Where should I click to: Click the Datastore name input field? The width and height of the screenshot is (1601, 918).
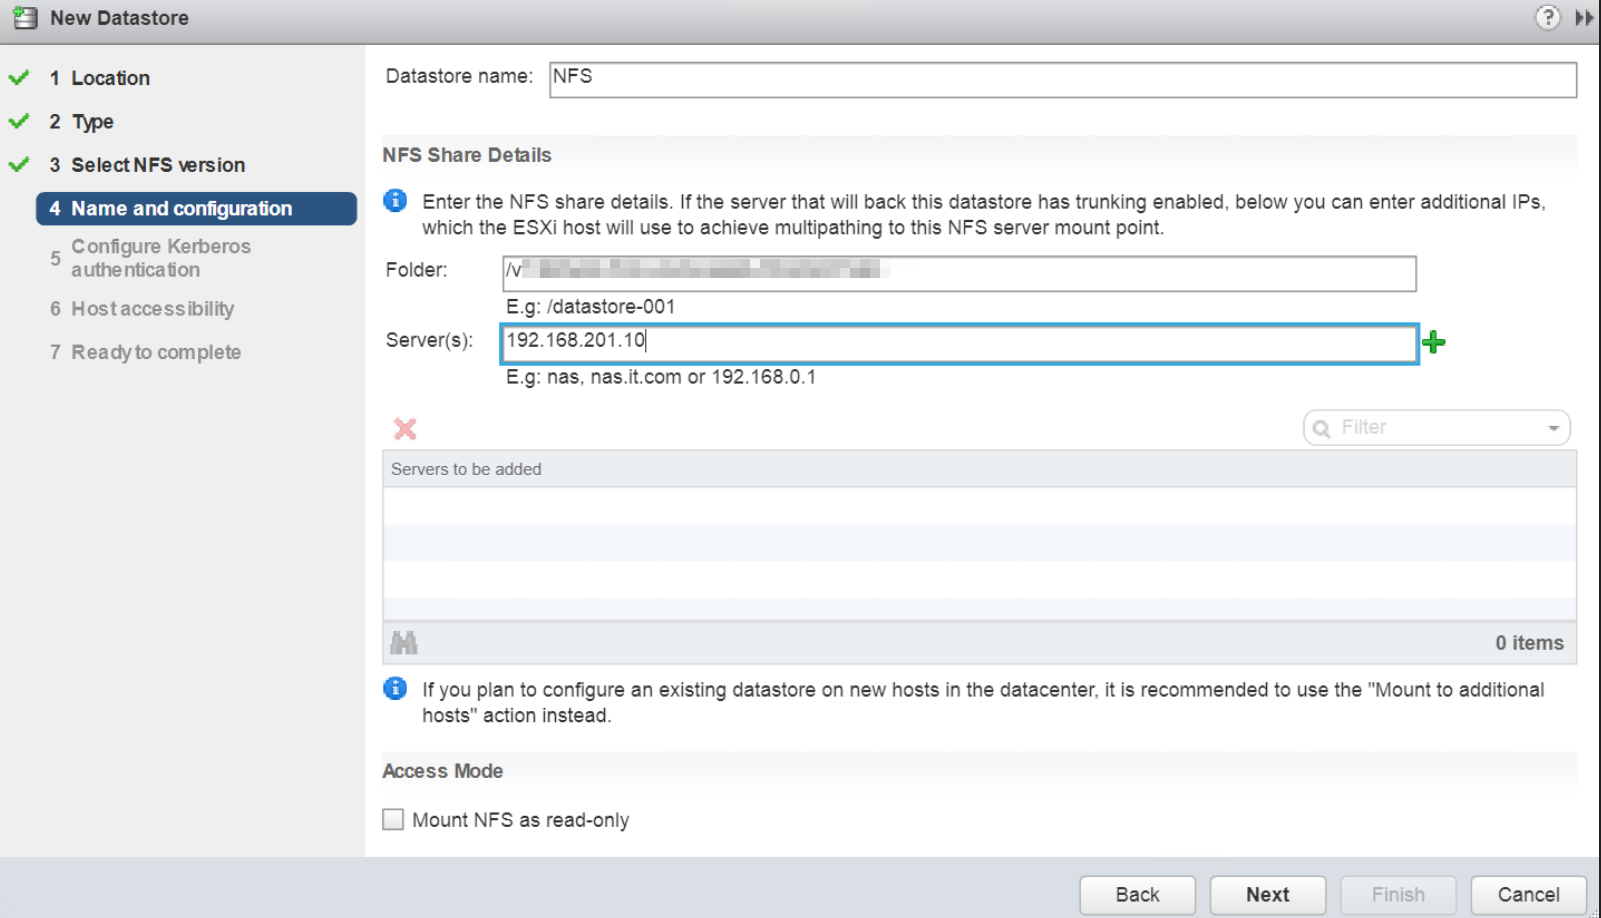tap(1063, 80)
